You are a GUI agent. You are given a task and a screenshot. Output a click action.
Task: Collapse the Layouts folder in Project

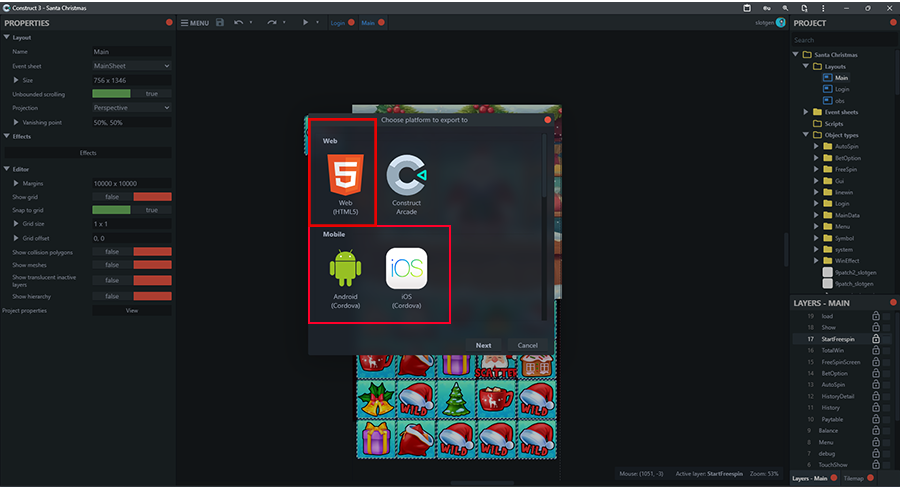tap(806, 67)
